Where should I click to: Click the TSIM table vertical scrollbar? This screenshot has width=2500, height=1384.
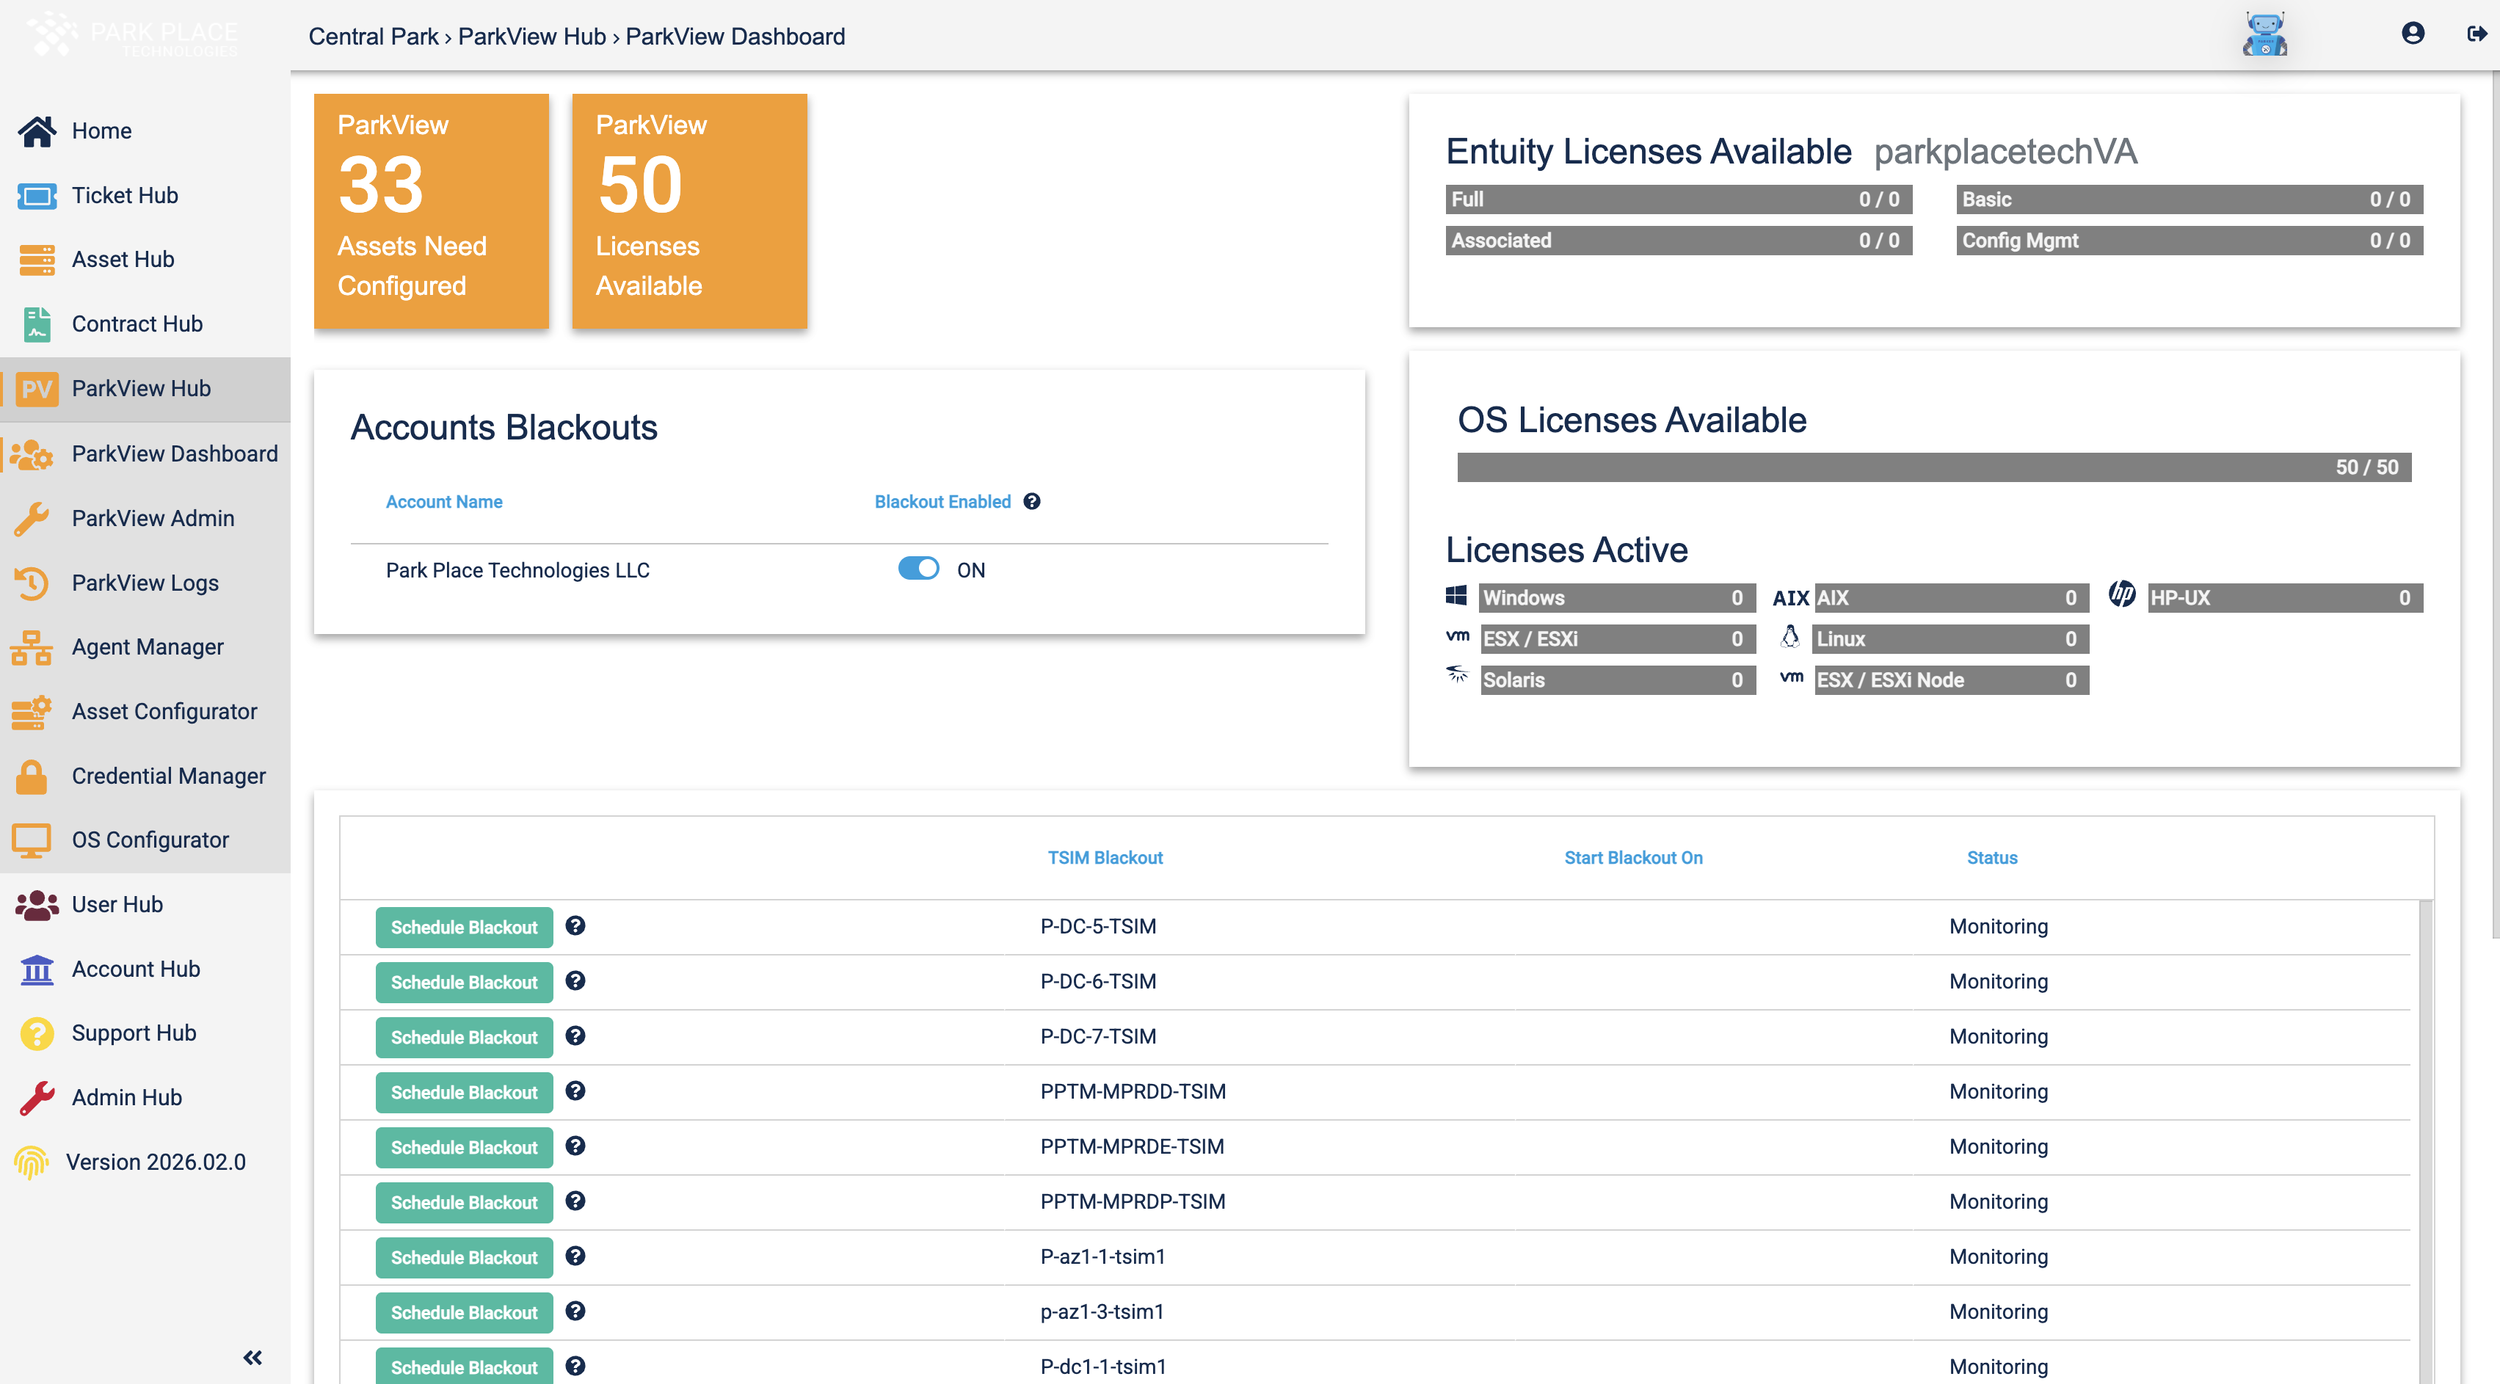tap(2424, 1140)
